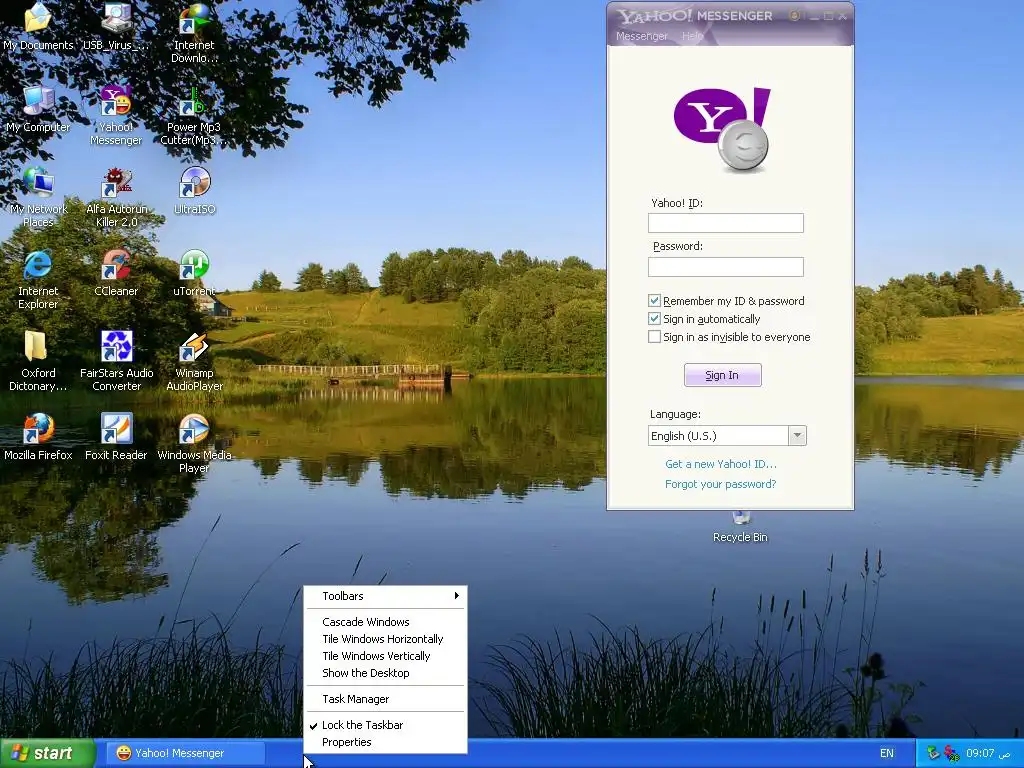
Task: Select Alfa Autorun Killer 2.0 icon
Action: (x=116, y=197)
